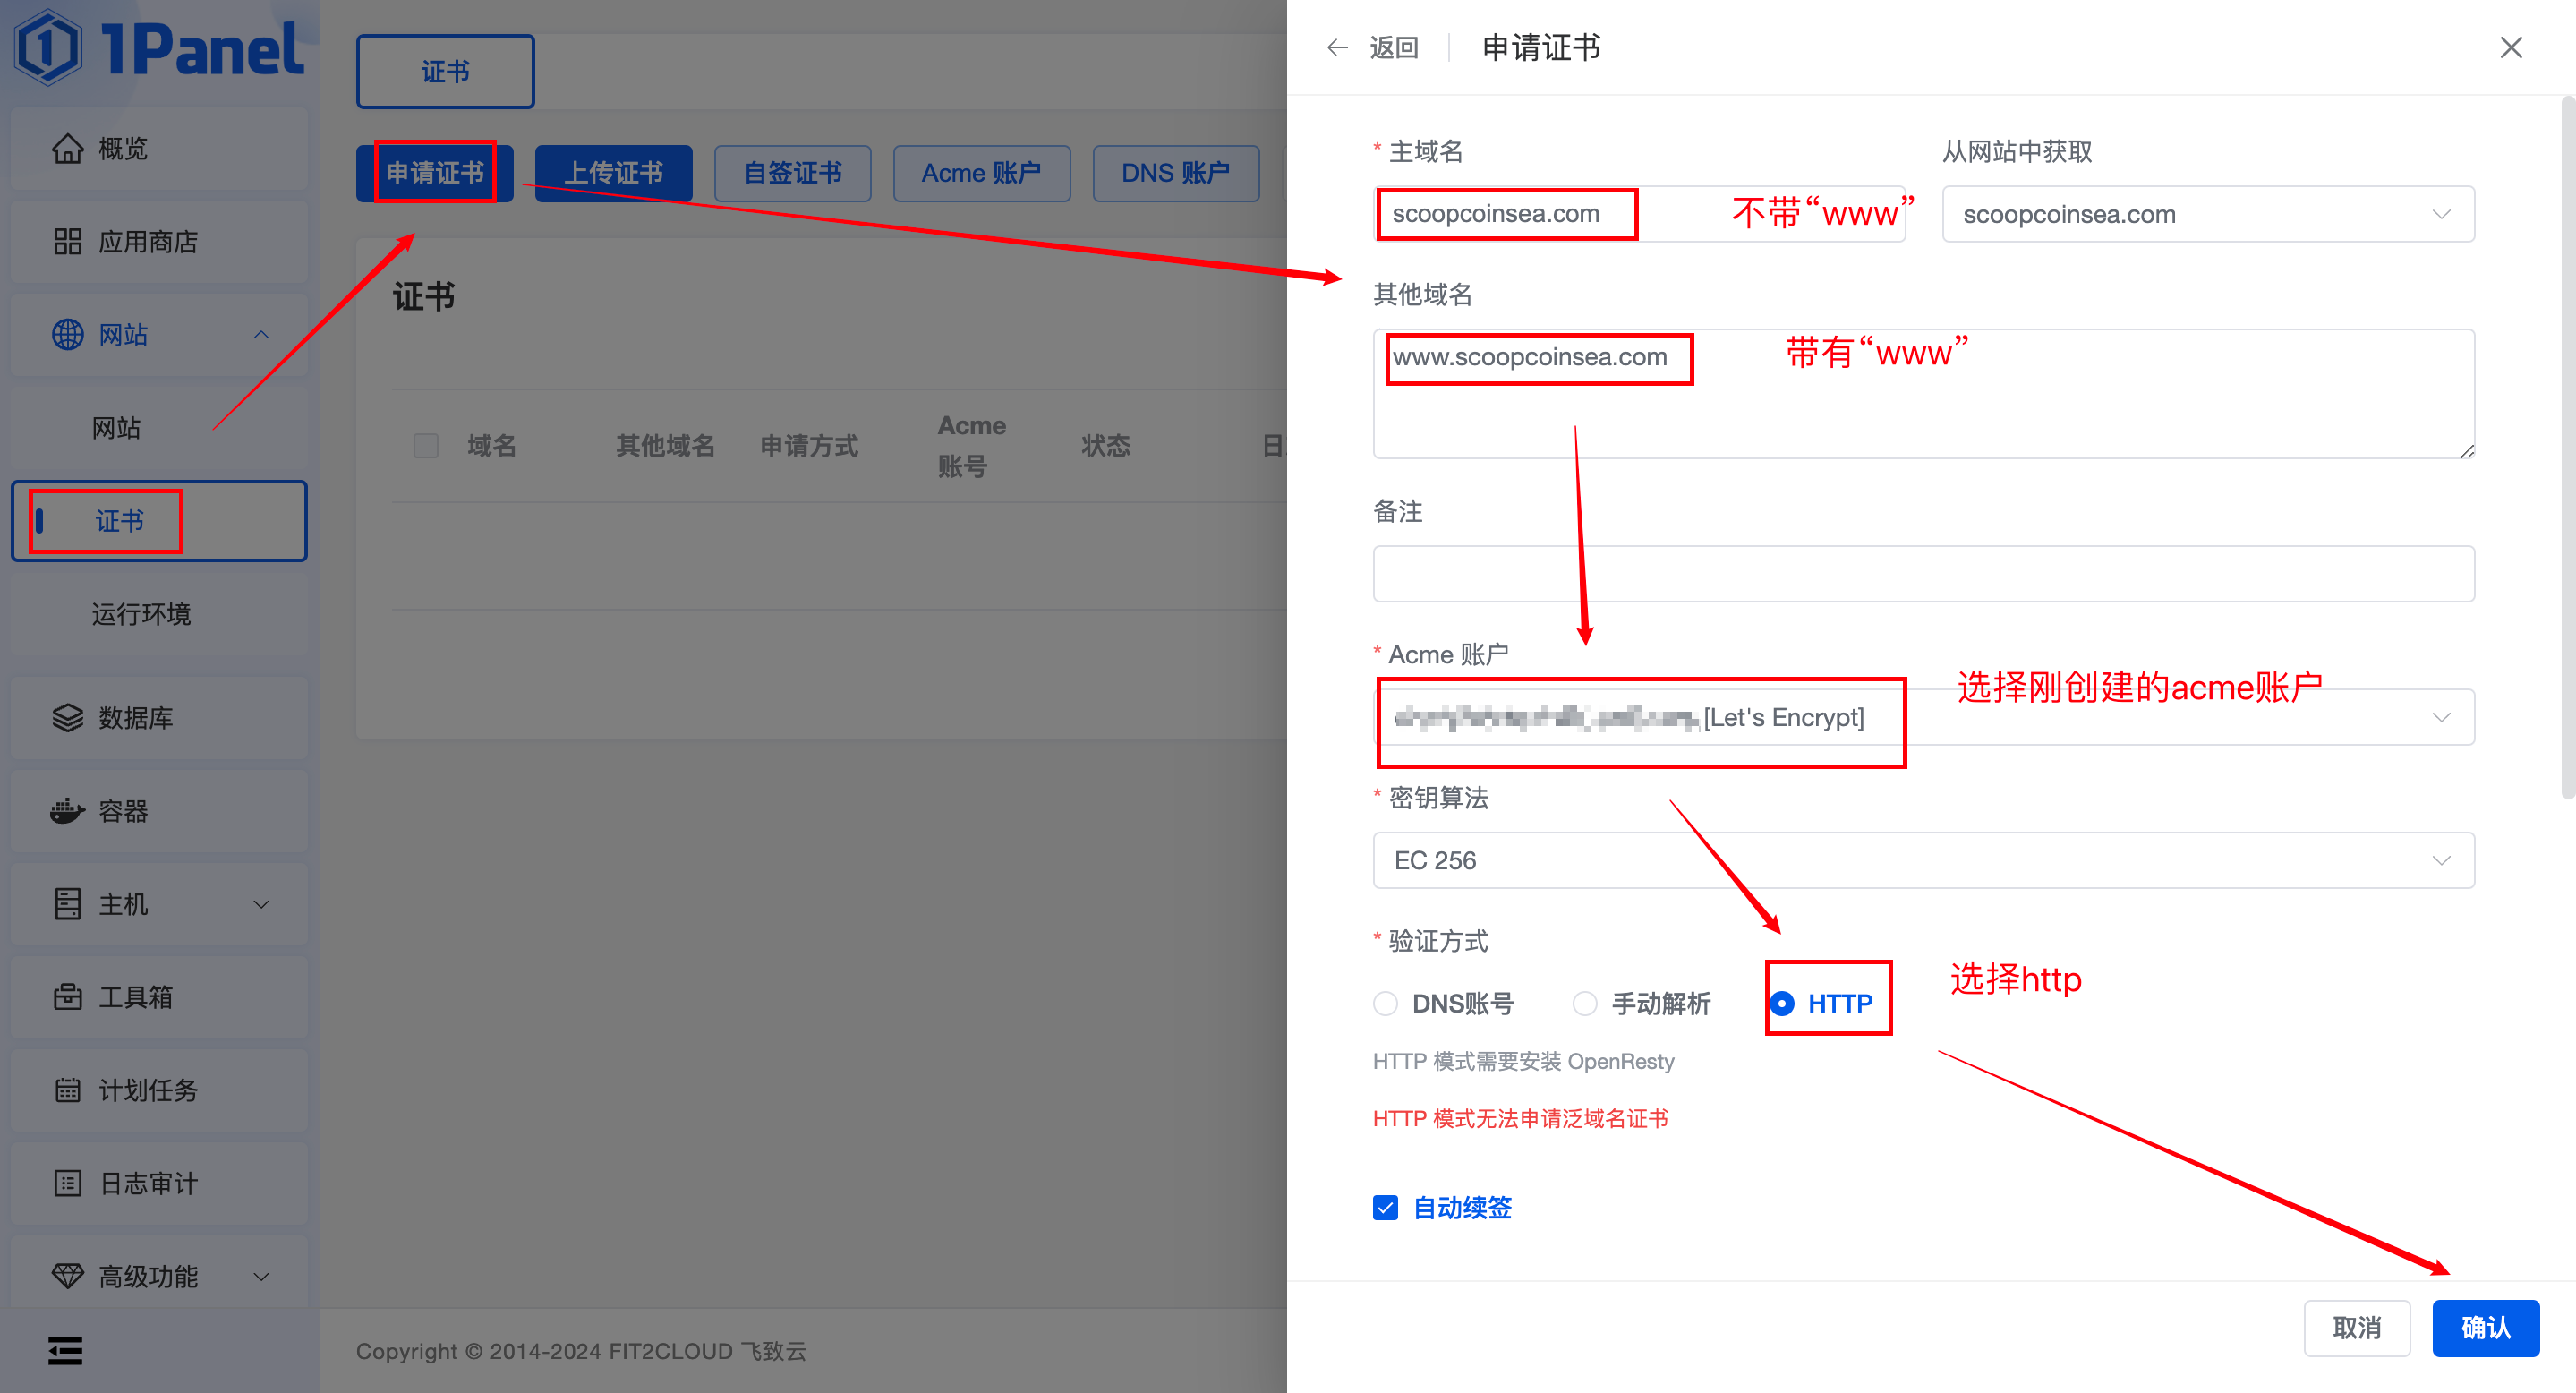
Task: Click the Acme 账户 button in toolbar
Action: coord(981,173)
